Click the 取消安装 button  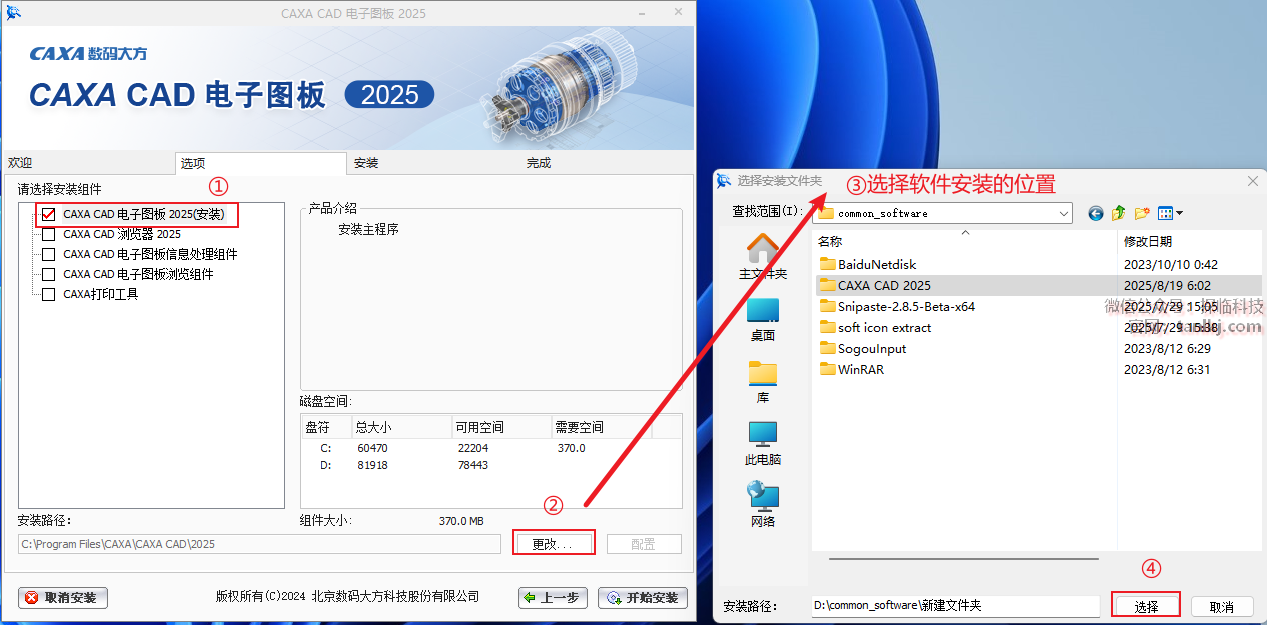[63, 598]
